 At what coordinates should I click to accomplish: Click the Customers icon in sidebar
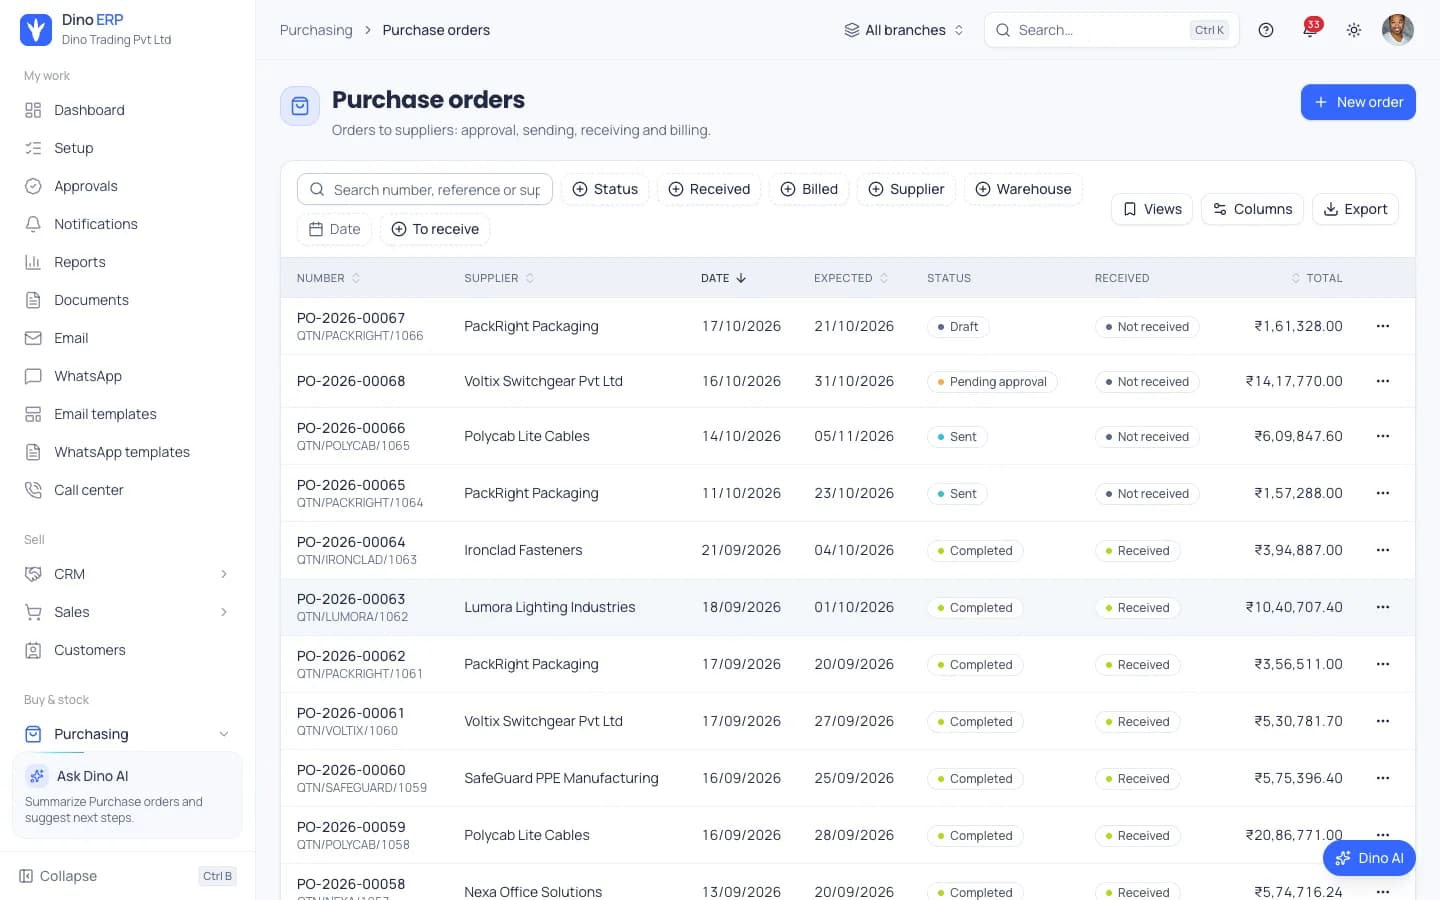pyautogui.click(x=33, y=650)
